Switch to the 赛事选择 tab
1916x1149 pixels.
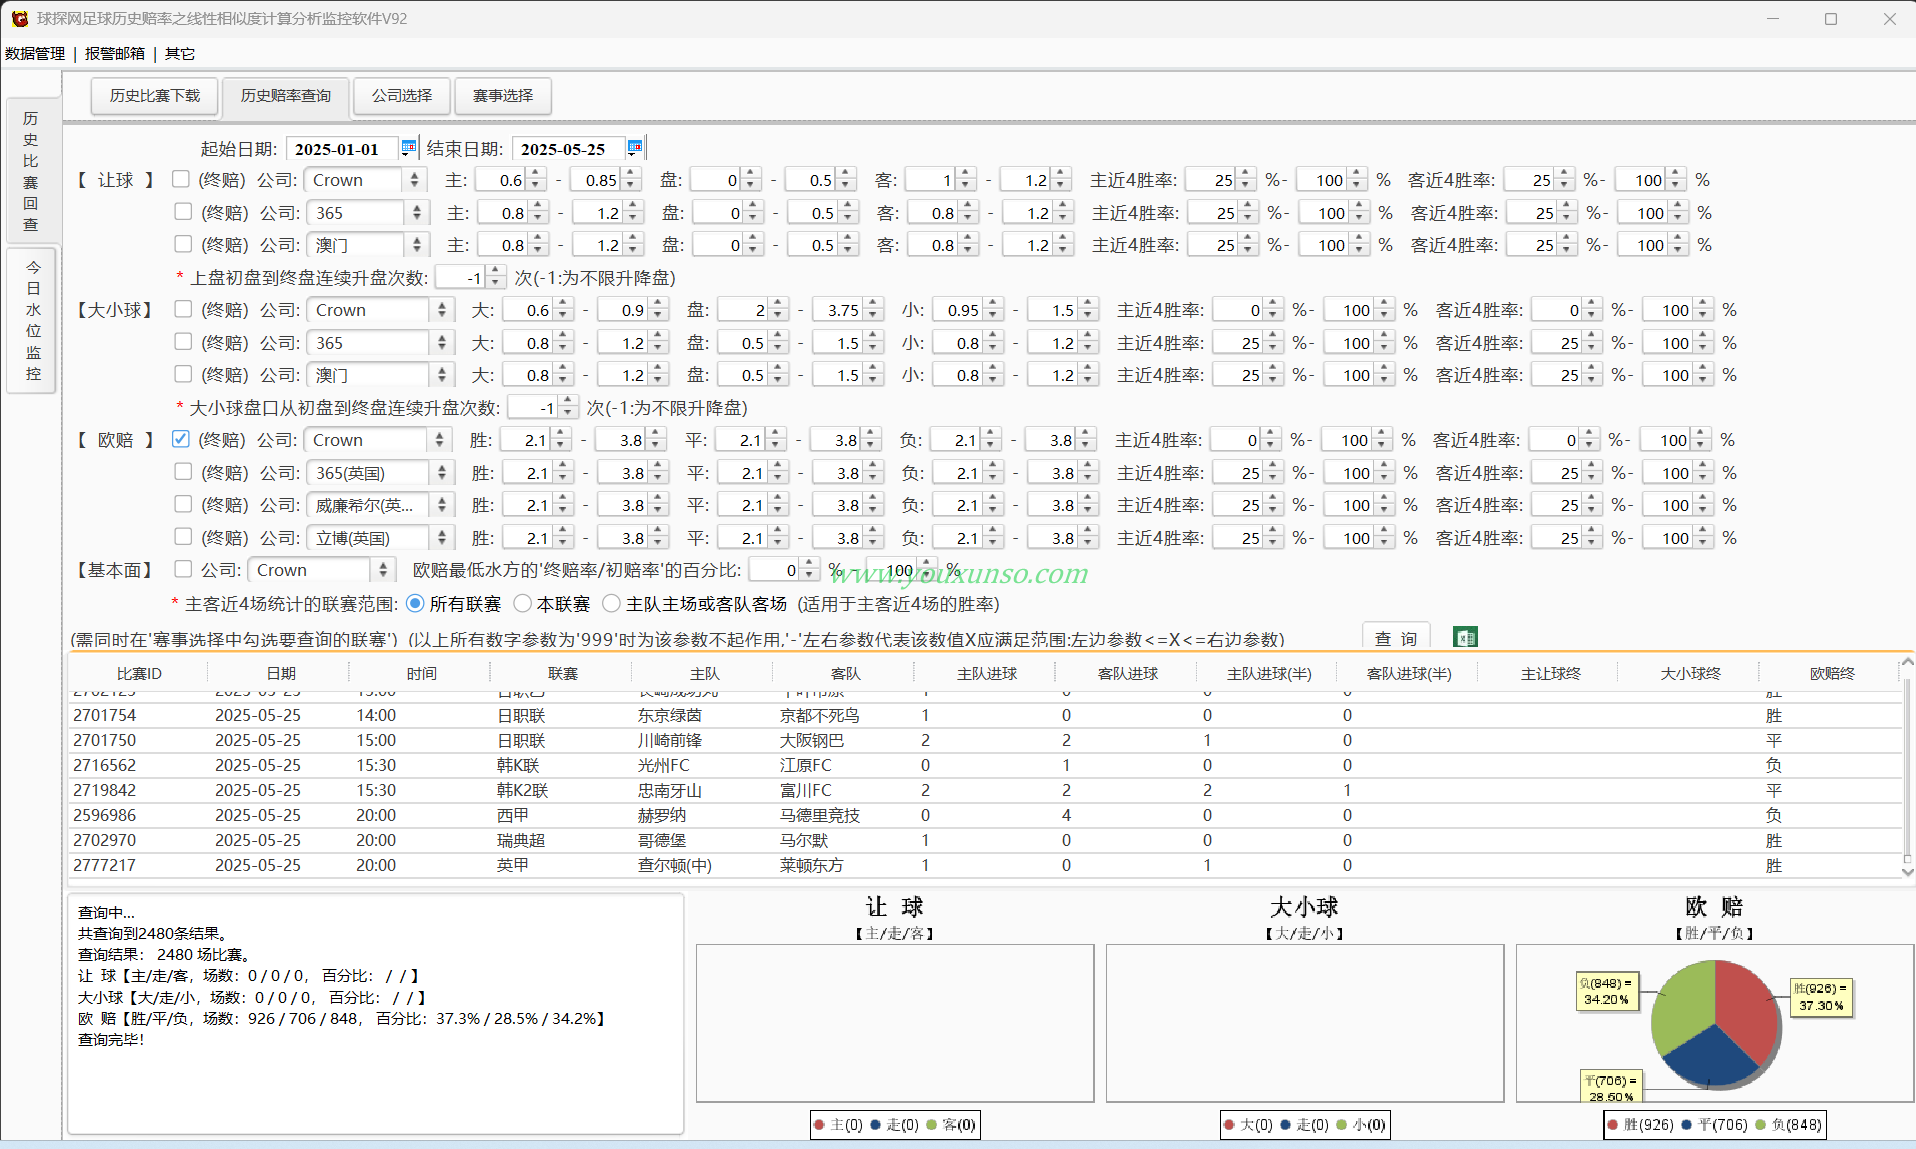click(503, 95)
